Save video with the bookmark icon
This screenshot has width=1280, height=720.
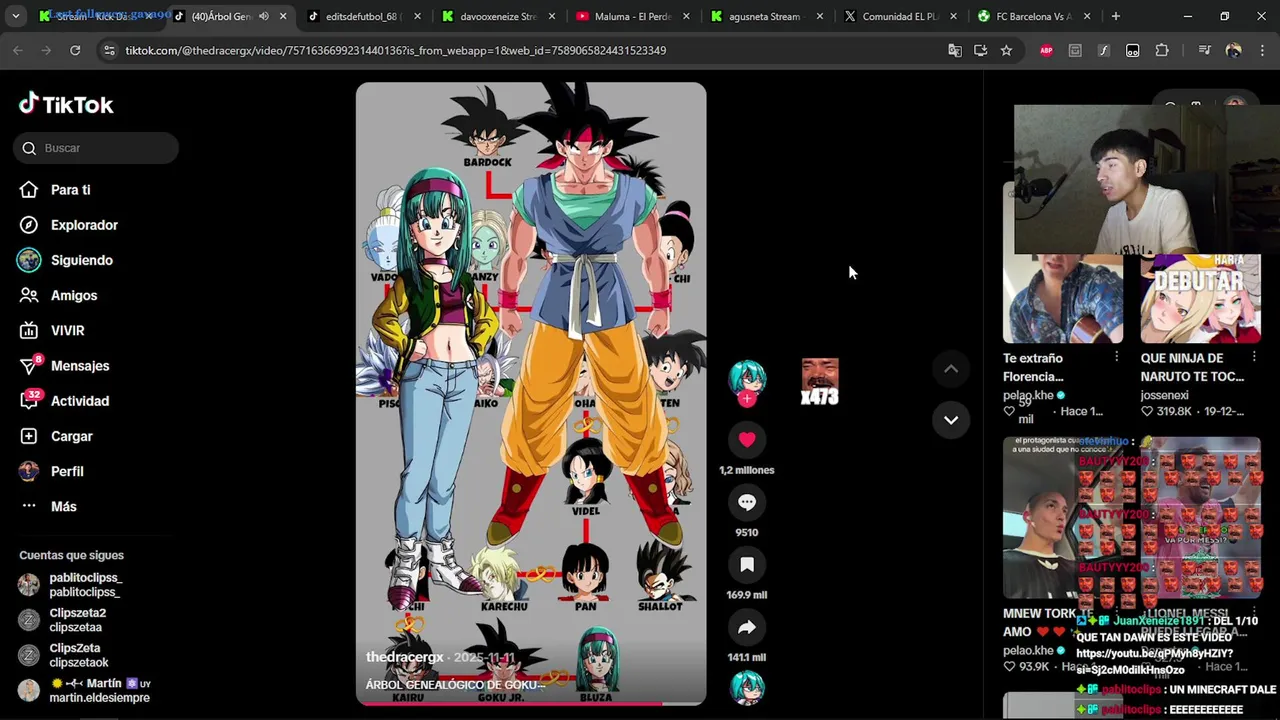pos(747,565)
